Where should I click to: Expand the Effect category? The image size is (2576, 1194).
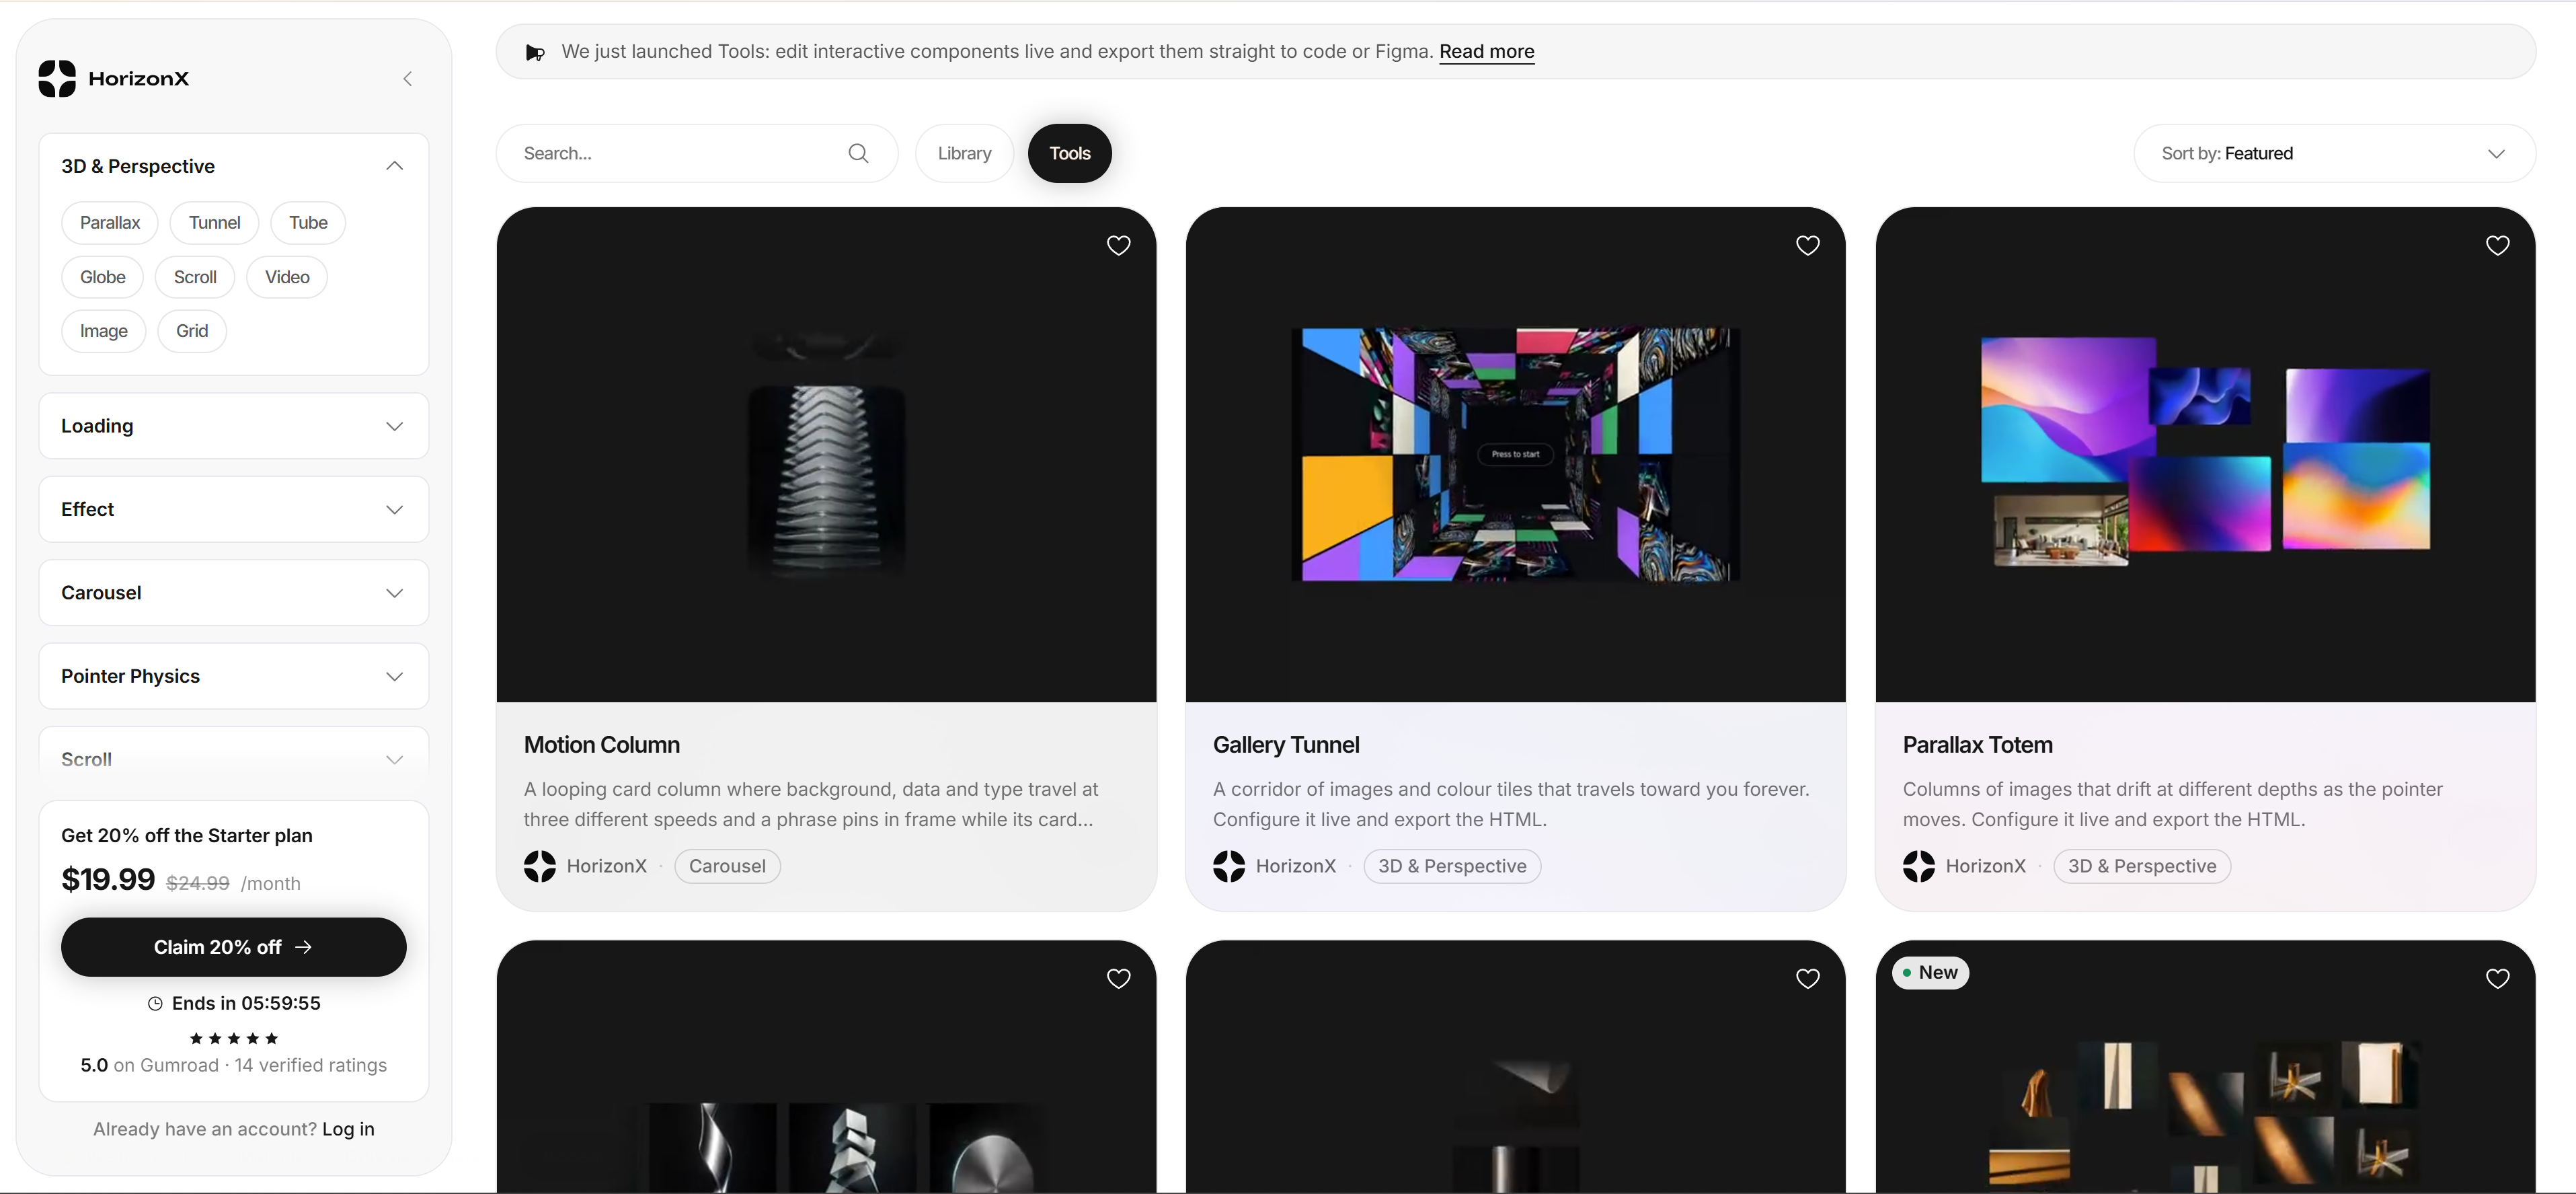234,509
